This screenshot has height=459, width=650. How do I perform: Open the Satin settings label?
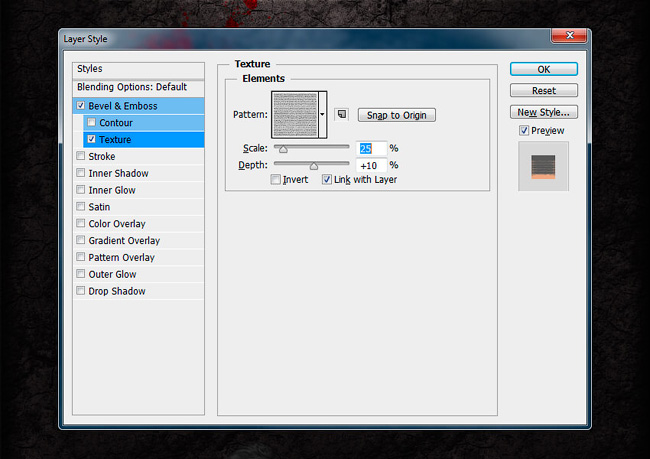pos(99,207)
